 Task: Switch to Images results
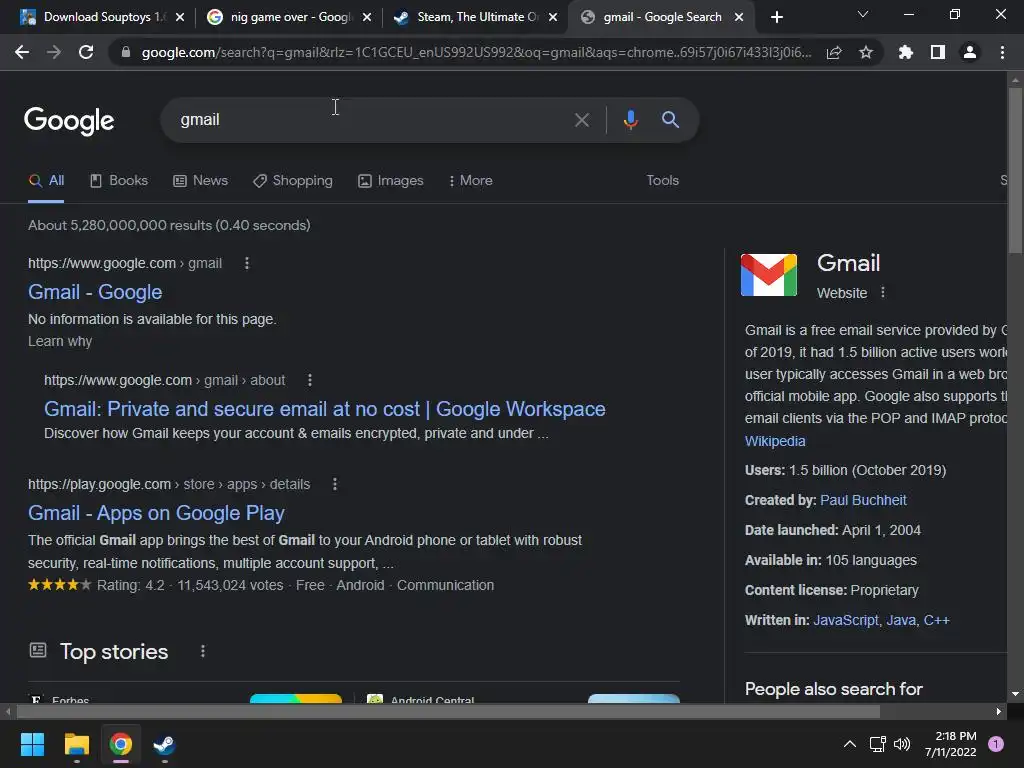pos(391,181)
